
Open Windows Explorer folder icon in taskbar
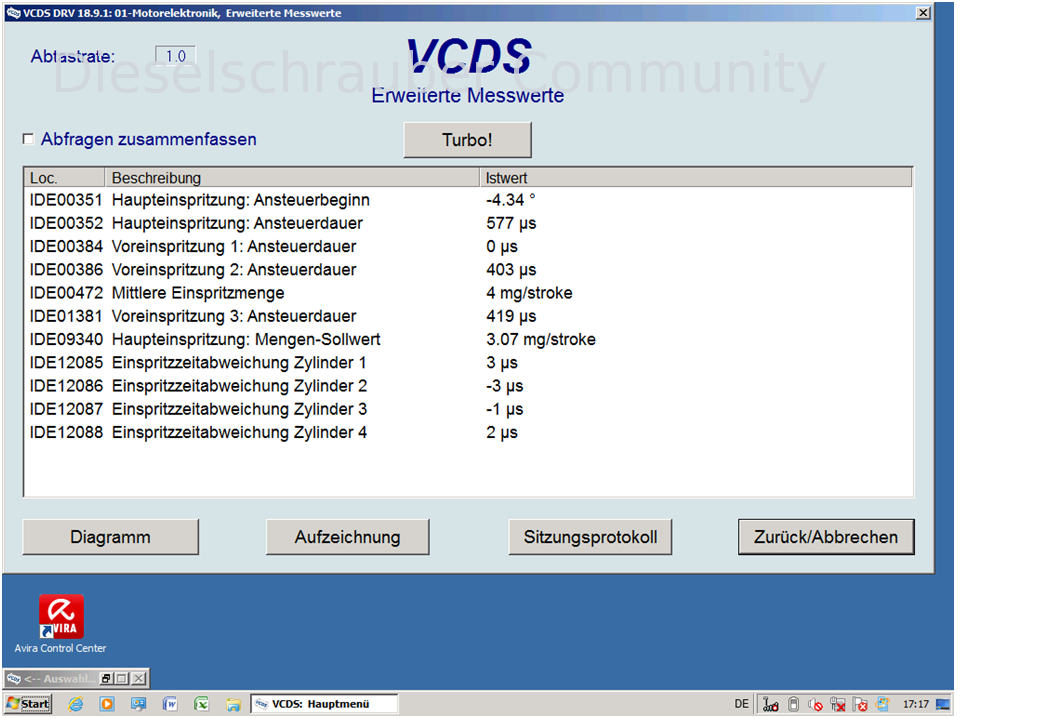click(x=233, y=704)
